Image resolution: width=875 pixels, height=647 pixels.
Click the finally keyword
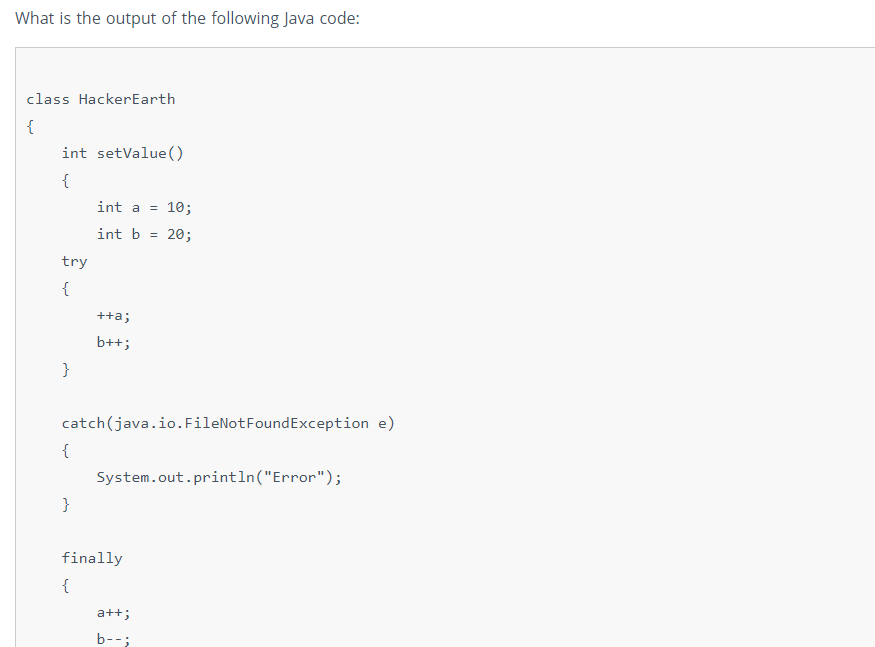[92, 558]
